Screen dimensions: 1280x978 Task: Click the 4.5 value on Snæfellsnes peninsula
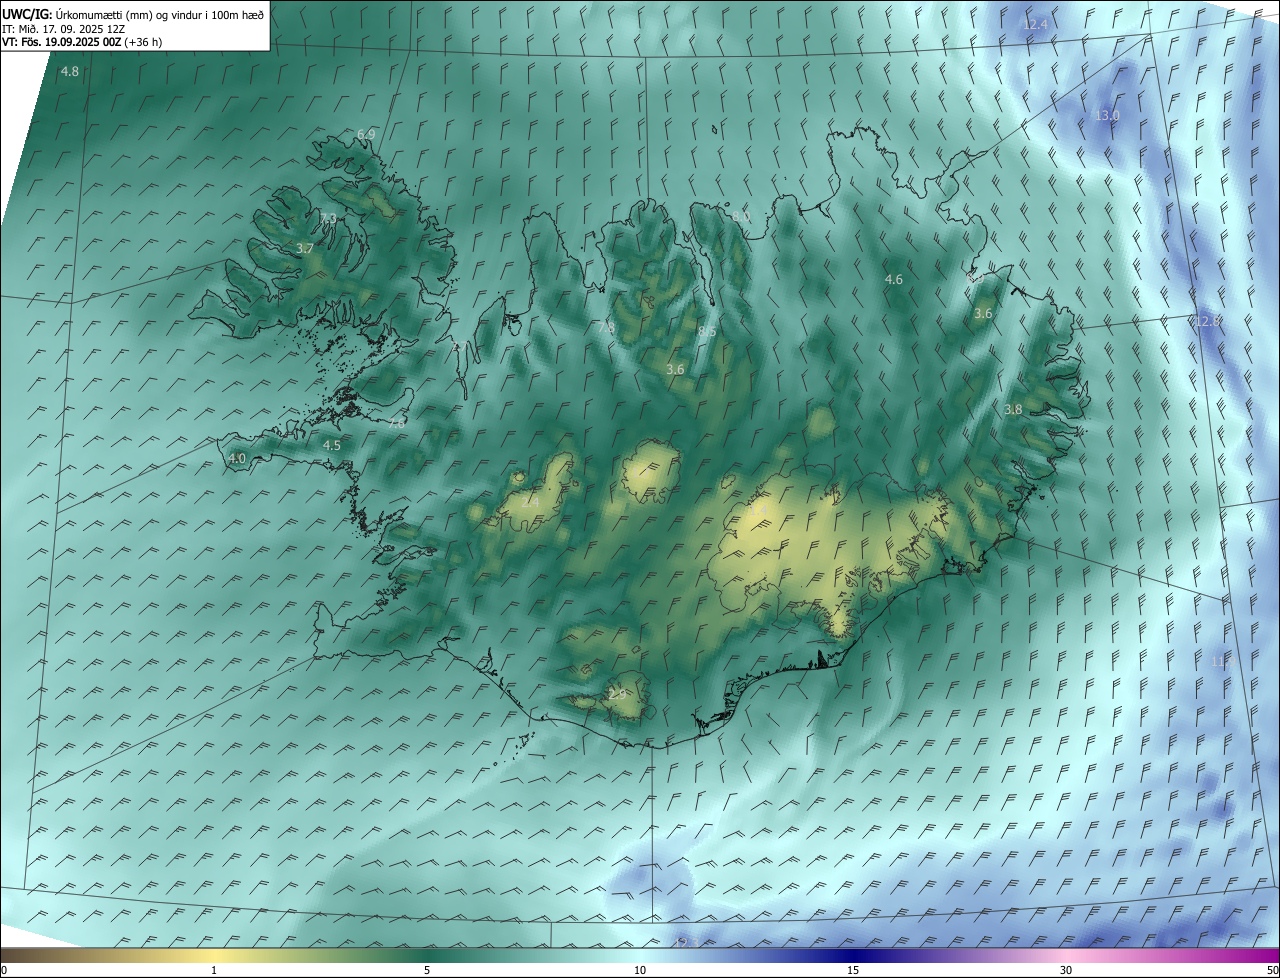(x=332, y=445)
